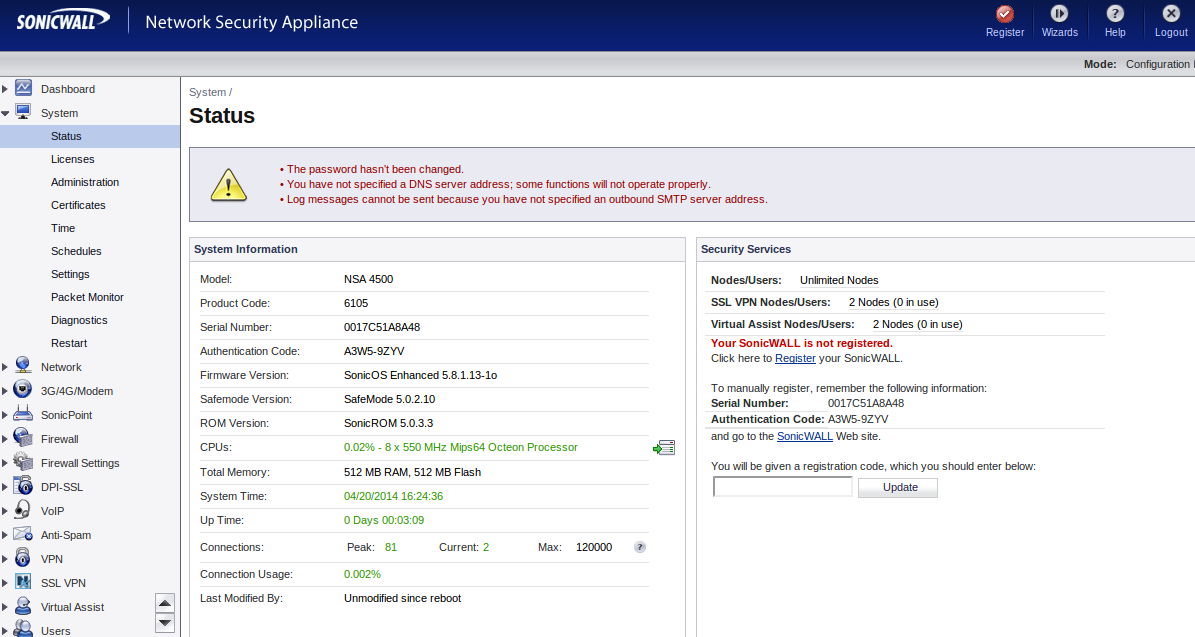Click the Logout icon in the header
Image resolution: width=1195 pixels, height=637 pixels.
pos(1171,14)
